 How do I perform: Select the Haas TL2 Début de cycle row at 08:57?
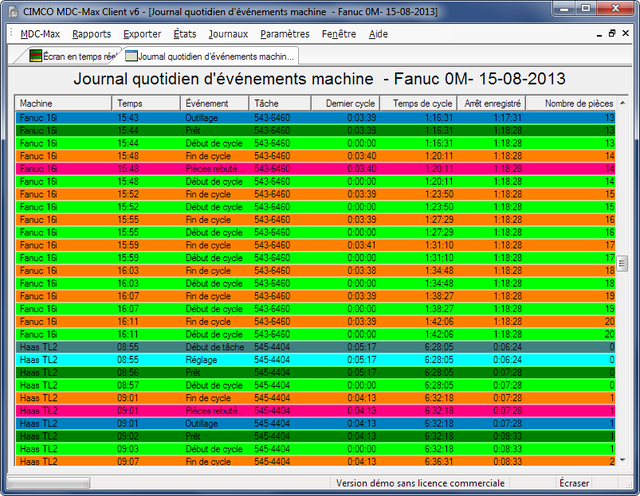click(316, 385)
